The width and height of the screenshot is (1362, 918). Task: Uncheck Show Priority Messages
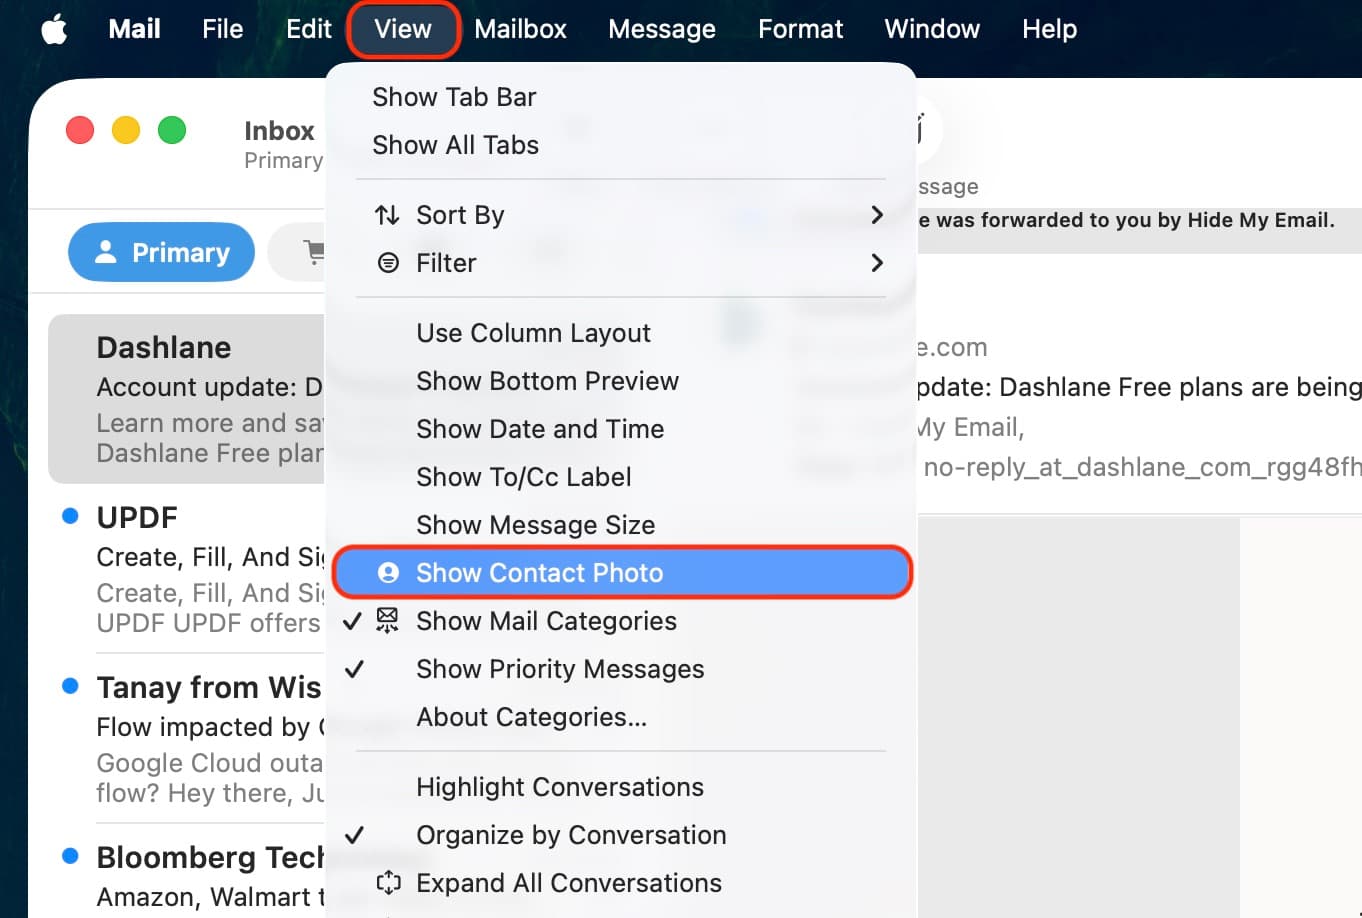pos(621,669)
